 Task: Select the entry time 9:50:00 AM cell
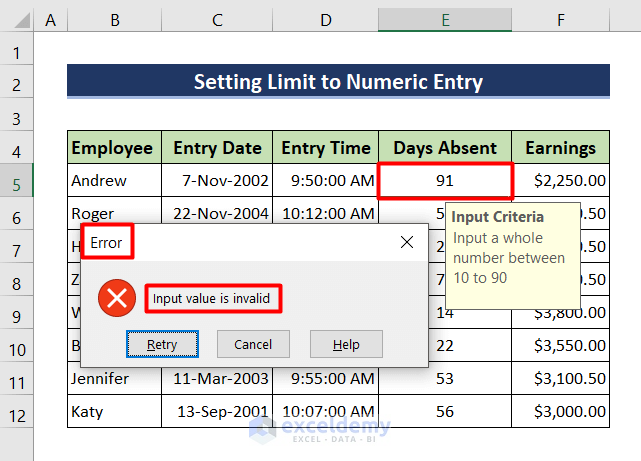tap(325, 181)
